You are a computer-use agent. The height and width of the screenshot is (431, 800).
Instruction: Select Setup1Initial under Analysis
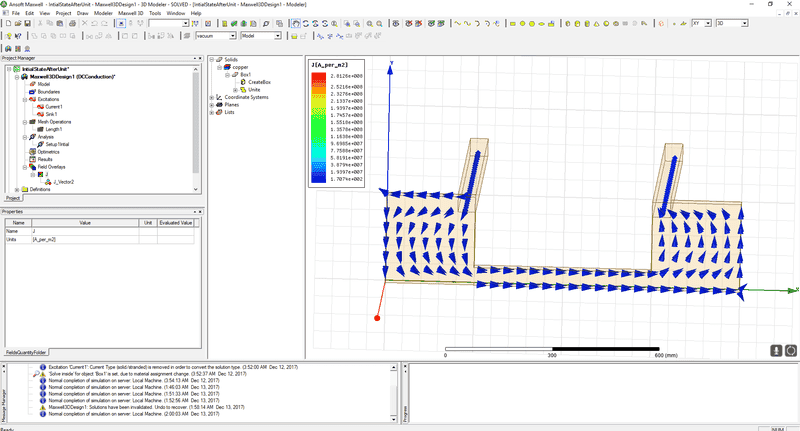tap(56, 145)
